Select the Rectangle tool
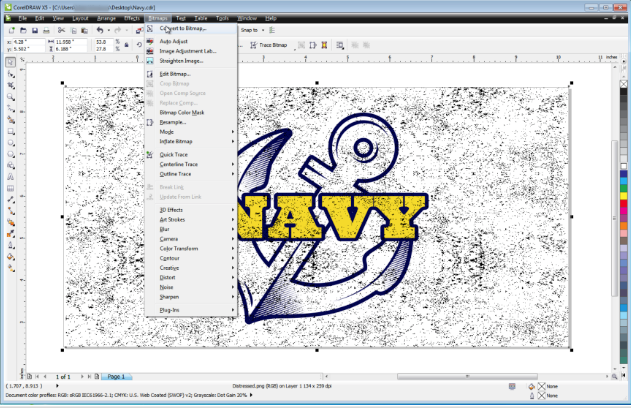This screenshot has height=408, width=631. point(11,132)
